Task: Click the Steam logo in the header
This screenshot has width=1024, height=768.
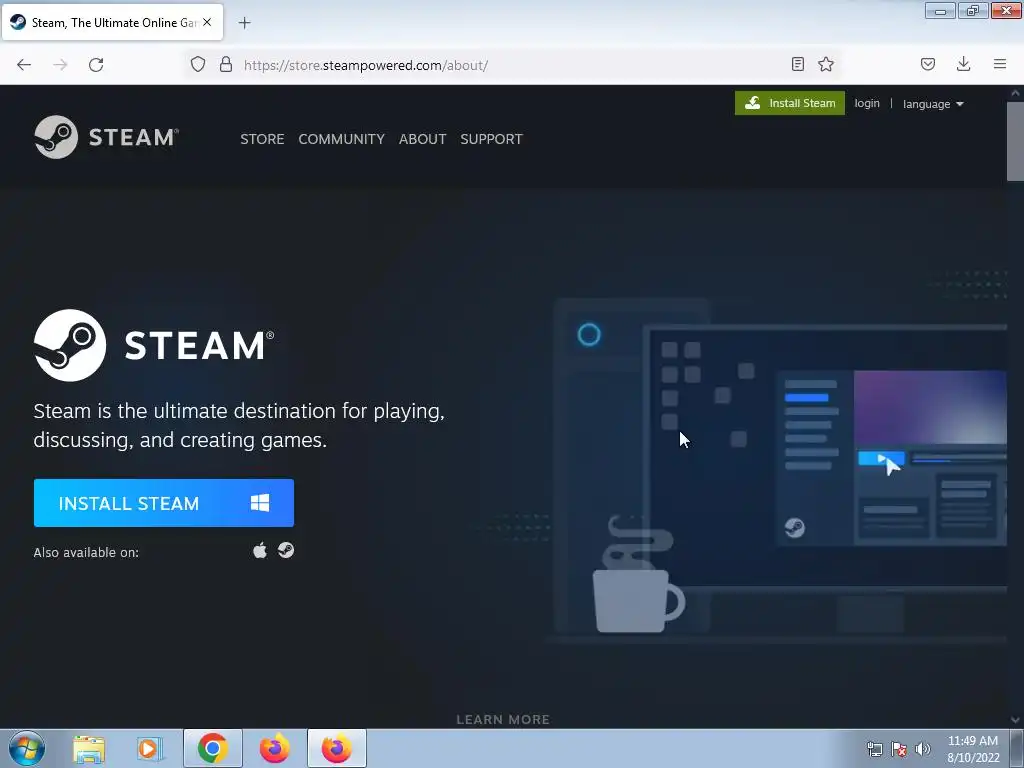Action: [x=106, y=137]
